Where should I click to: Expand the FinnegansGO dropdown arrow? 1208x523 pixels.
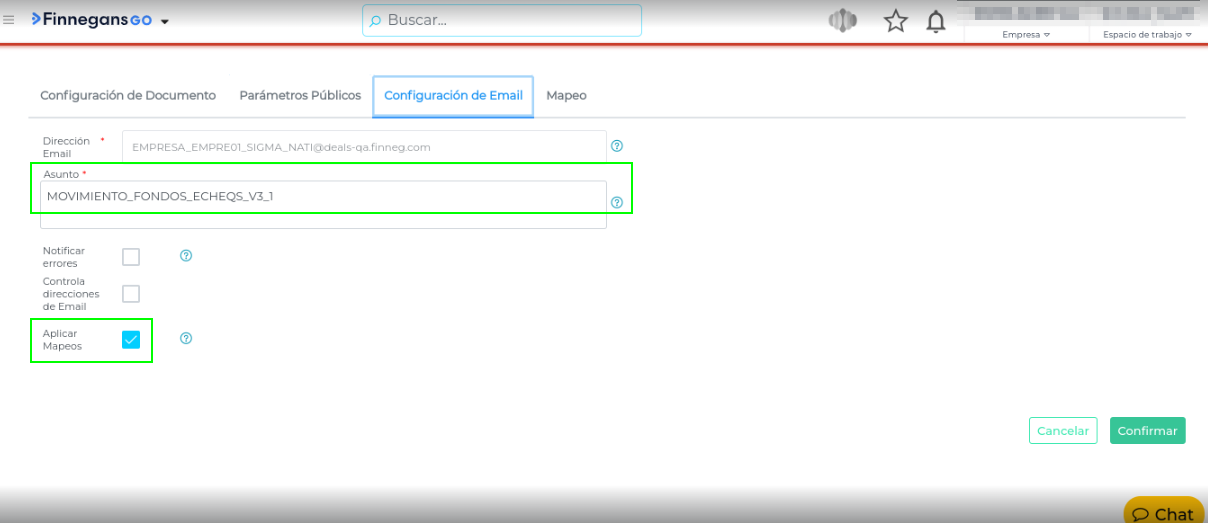click(x=165, y=21)
